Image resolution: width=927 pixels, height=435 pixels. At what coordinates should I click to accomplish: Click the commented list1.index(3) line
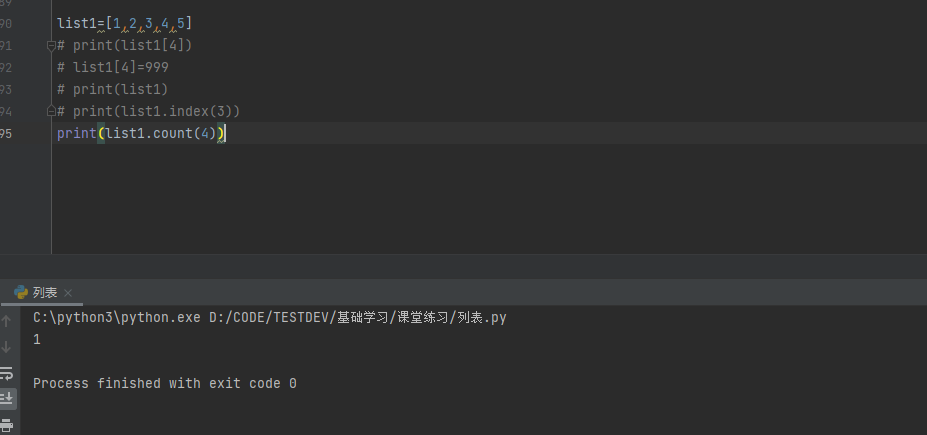point(155,111)
